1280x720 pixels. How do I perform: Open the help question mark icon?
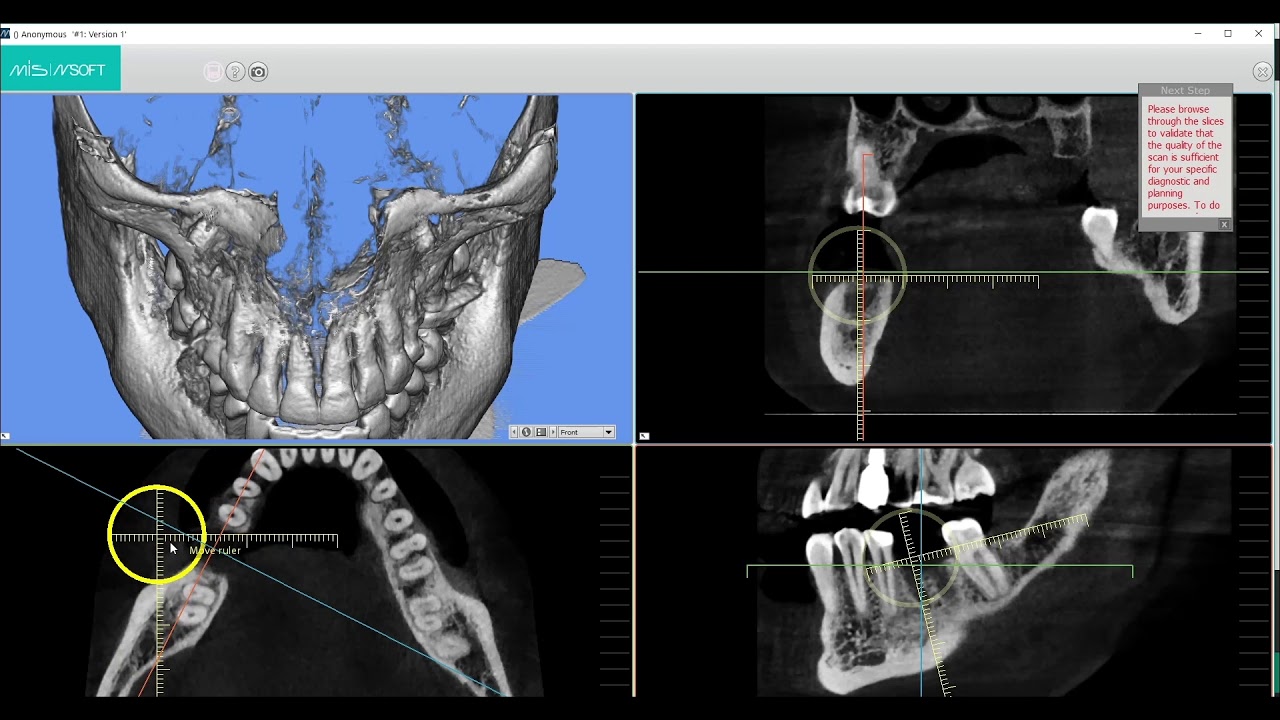(235, 72)
